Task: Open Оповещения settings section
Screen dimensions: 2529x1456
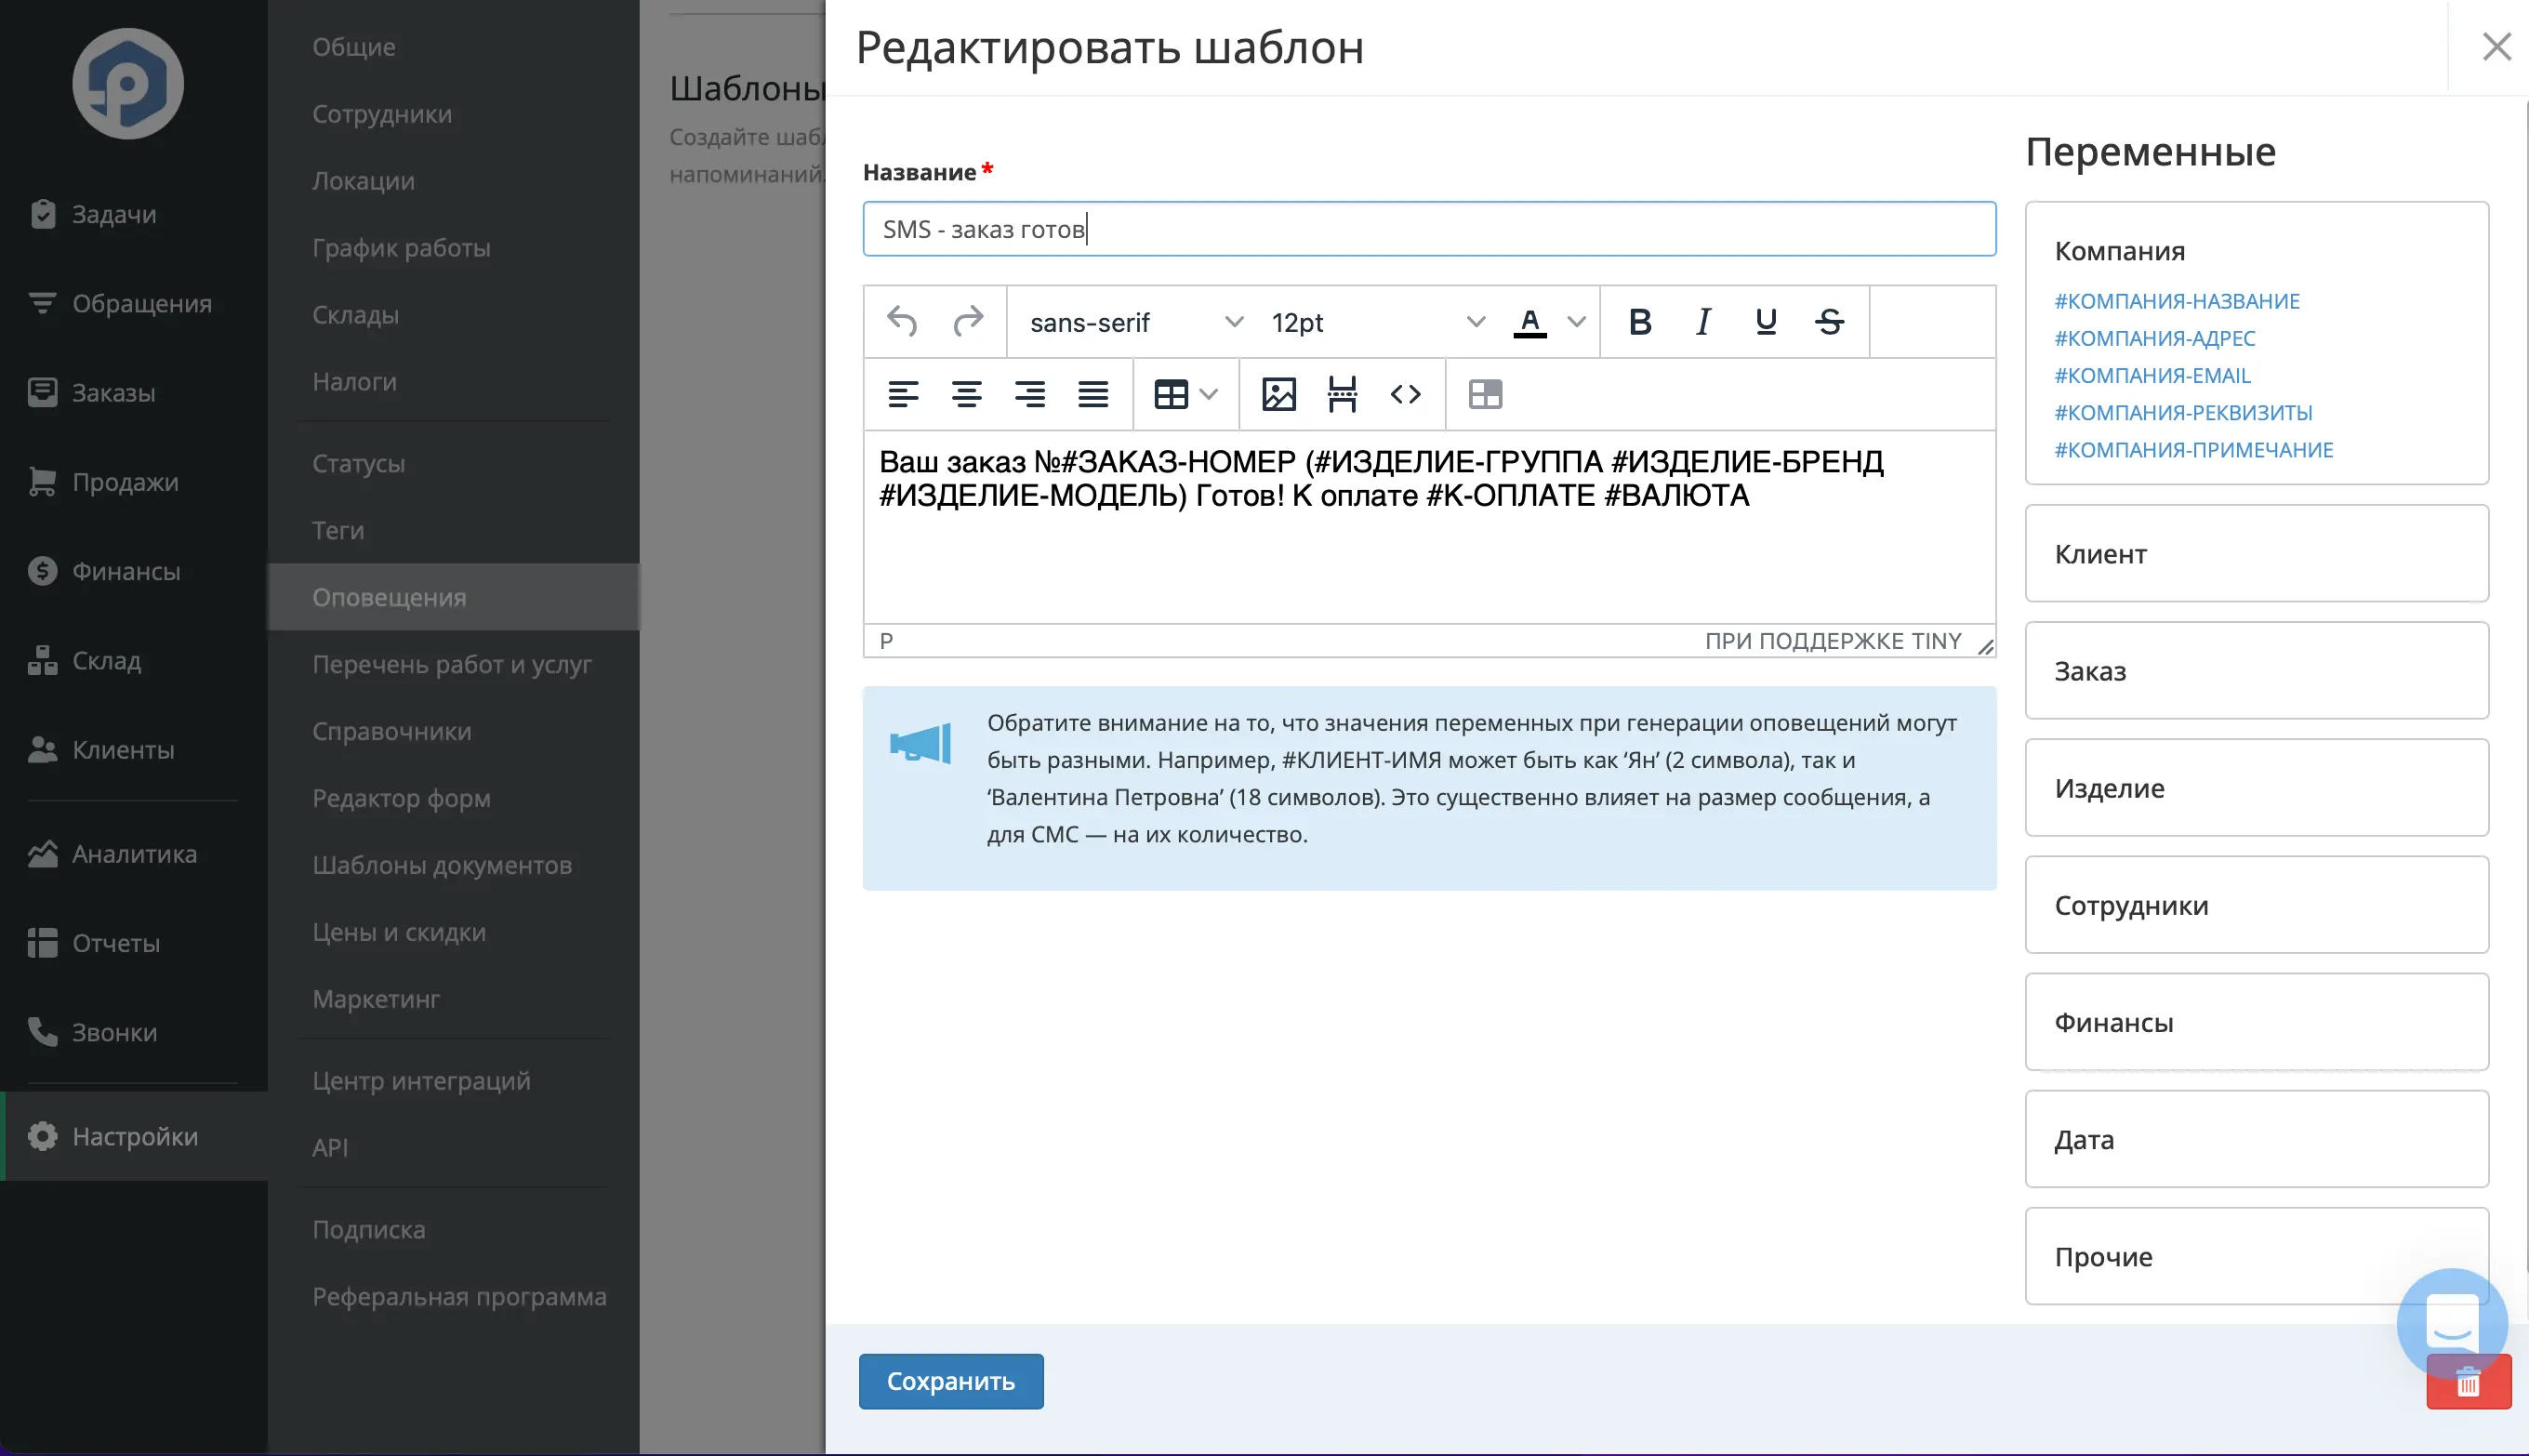Action: 454,597
